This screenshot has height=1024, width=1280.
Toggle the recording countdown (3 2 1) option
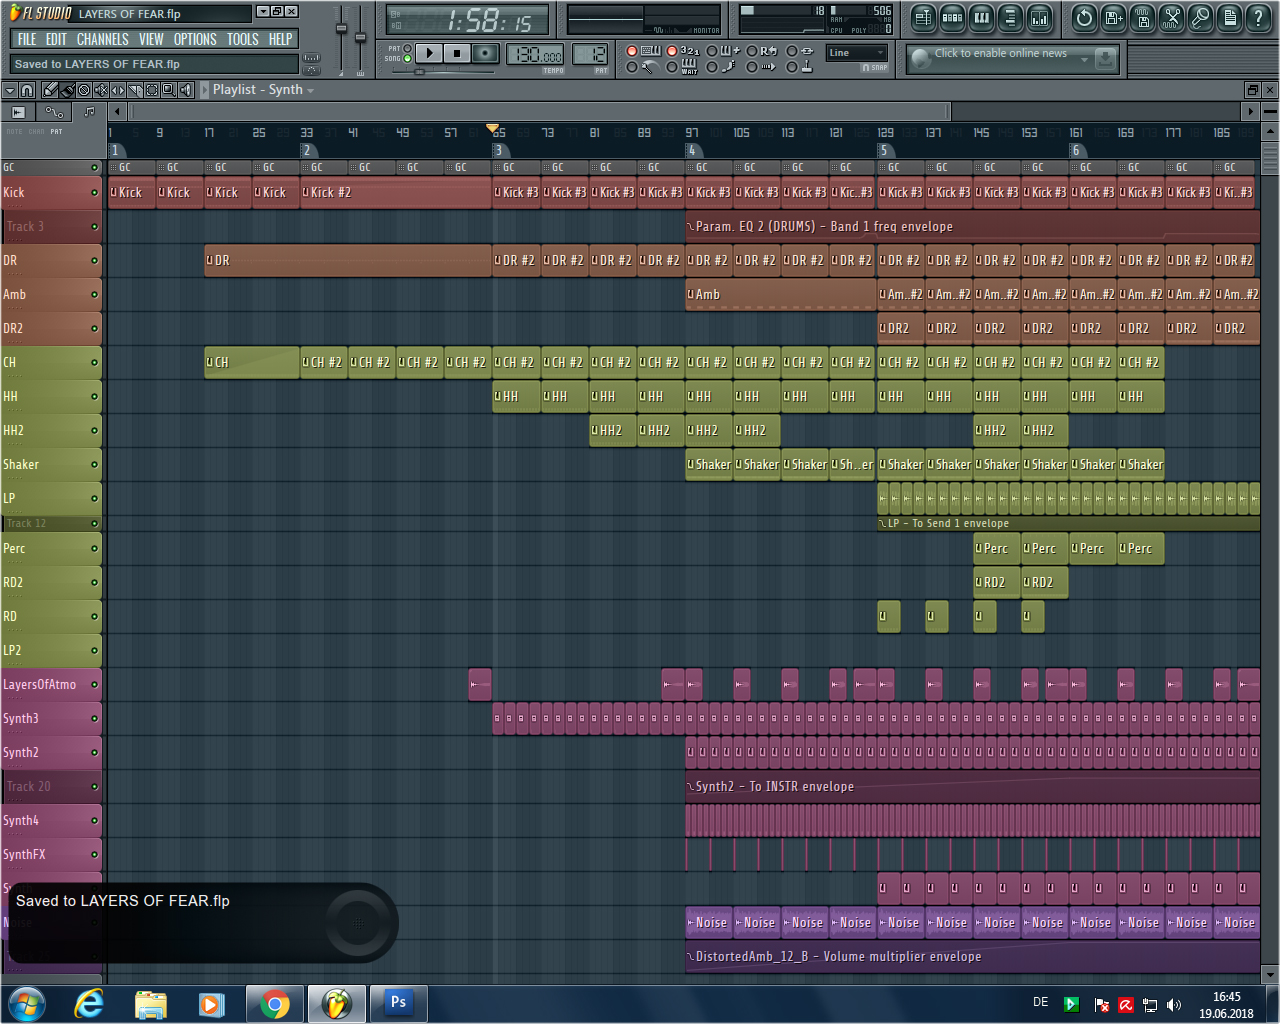[684, 51]
